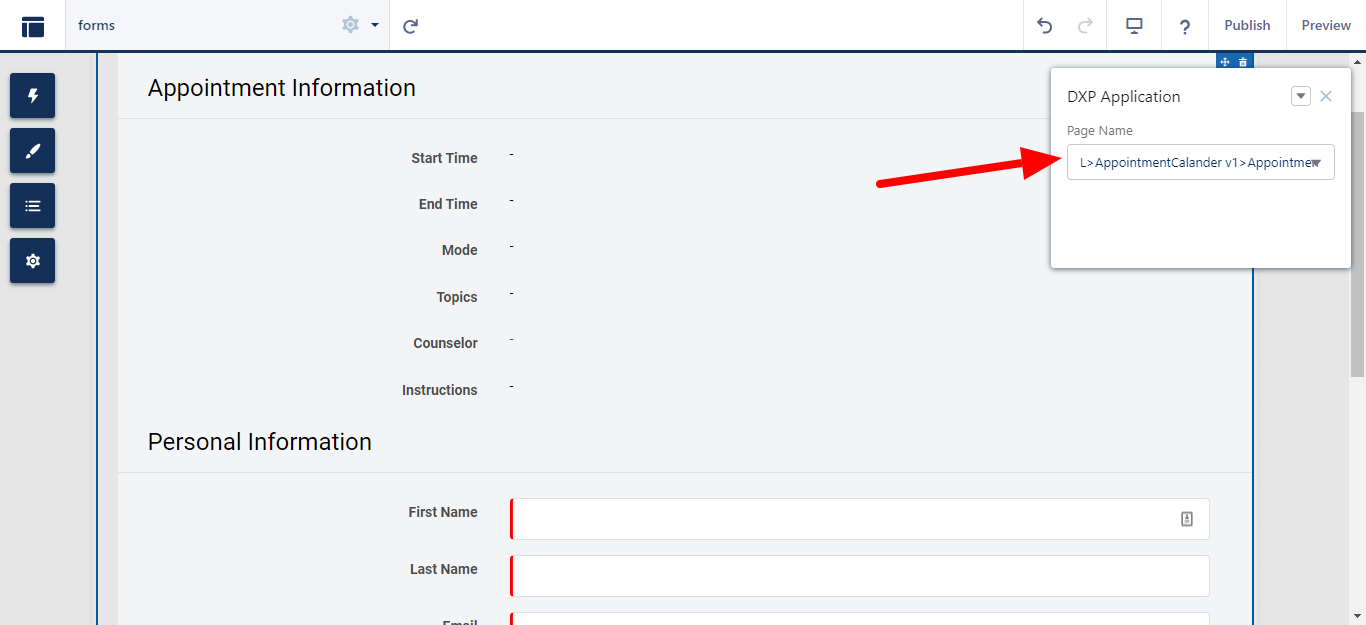Click the refresh page icon
Viewport: 1366px width, 625px height.
point(410,26)
